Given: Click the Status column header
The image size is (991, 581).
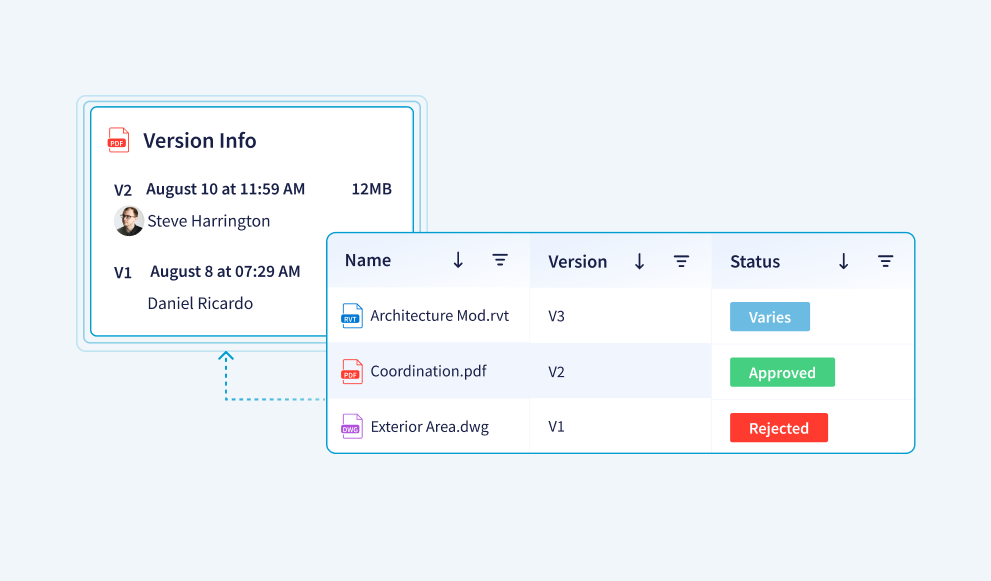Looking at the screenshot, I should point(755,262).
